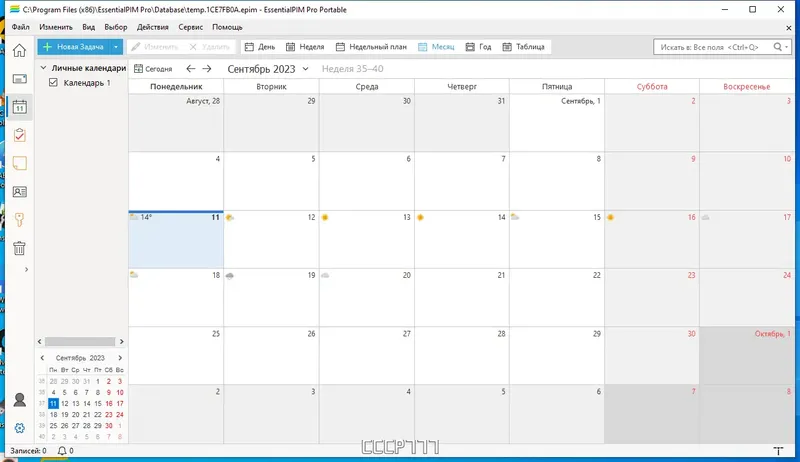Image resolution: width=800 pixels, height=462 pixels.
Task: Open the Mail module icon in sidebar
Action: pyautogui.click(x=19, y=79)
